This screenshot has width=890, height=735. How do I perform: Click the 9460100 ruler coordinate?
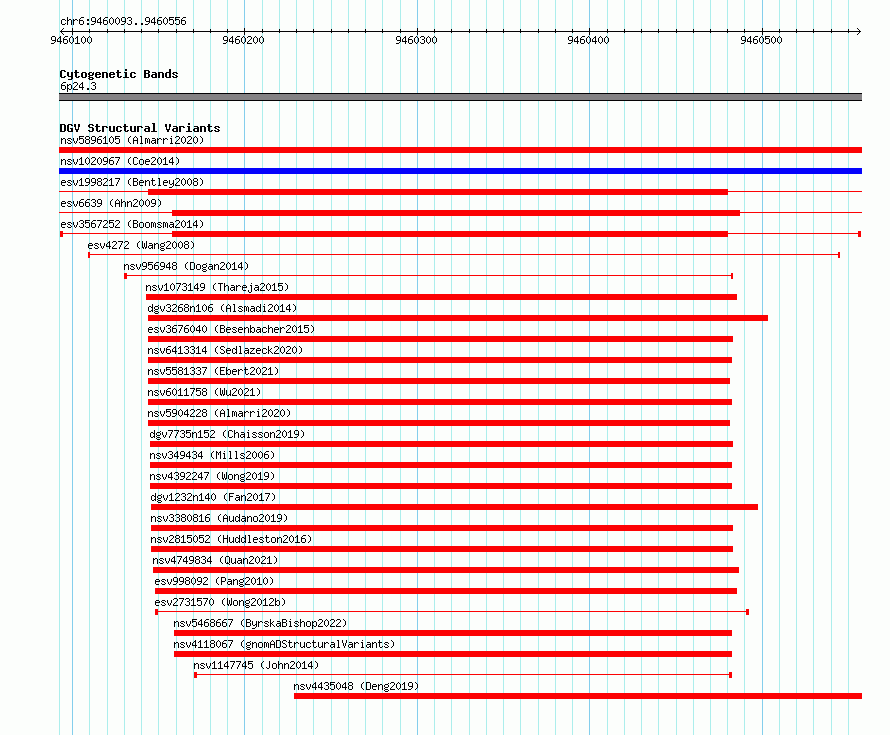coord(72,40)
